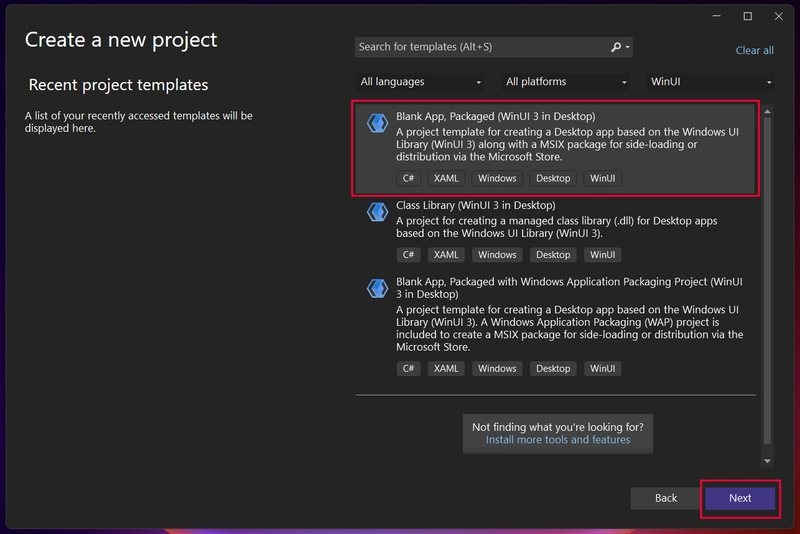Click the Windows tag under Class Library
The height and width of the screenshot is (534, 800).
[x=497, y=255]
